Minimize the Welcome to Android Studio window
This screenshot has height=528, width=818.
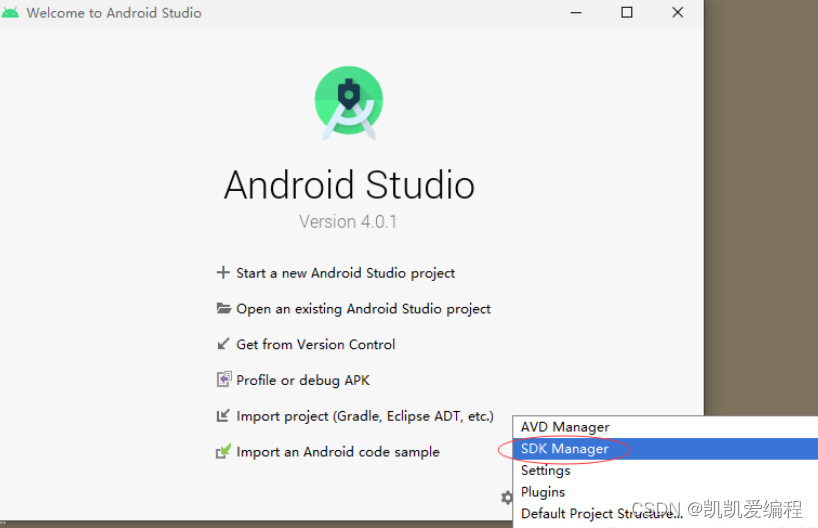[x=576, y=13]
